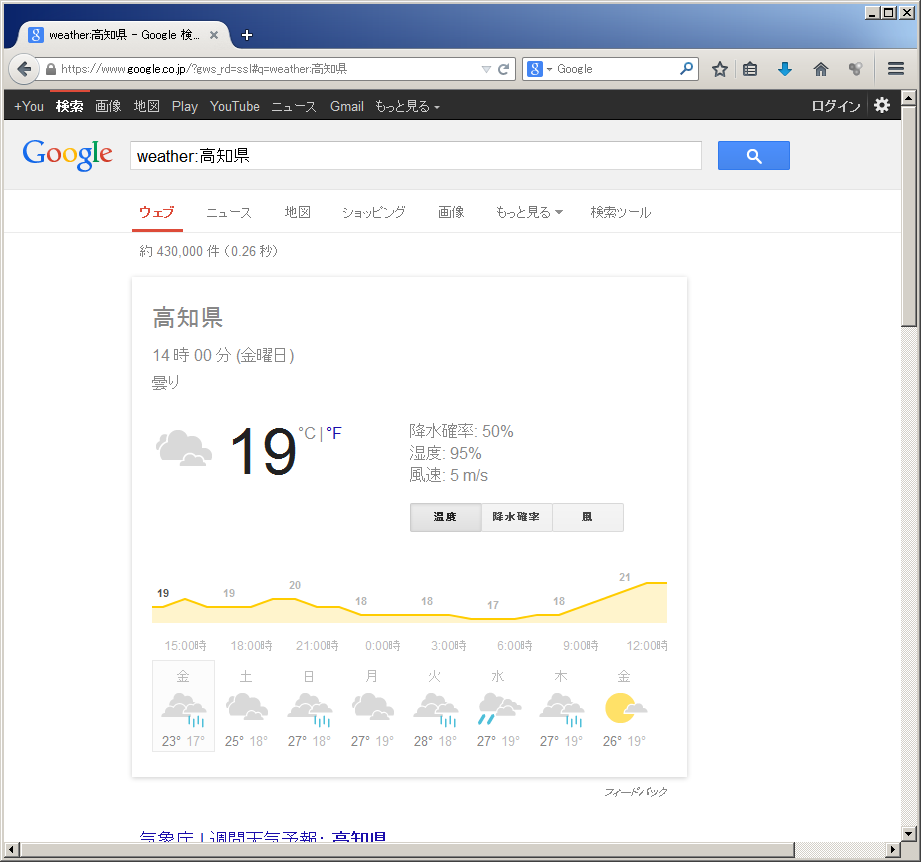The image size is (921, 862).
Task: Click 検索 in the top black bar
Action: (x=69, y=106)
